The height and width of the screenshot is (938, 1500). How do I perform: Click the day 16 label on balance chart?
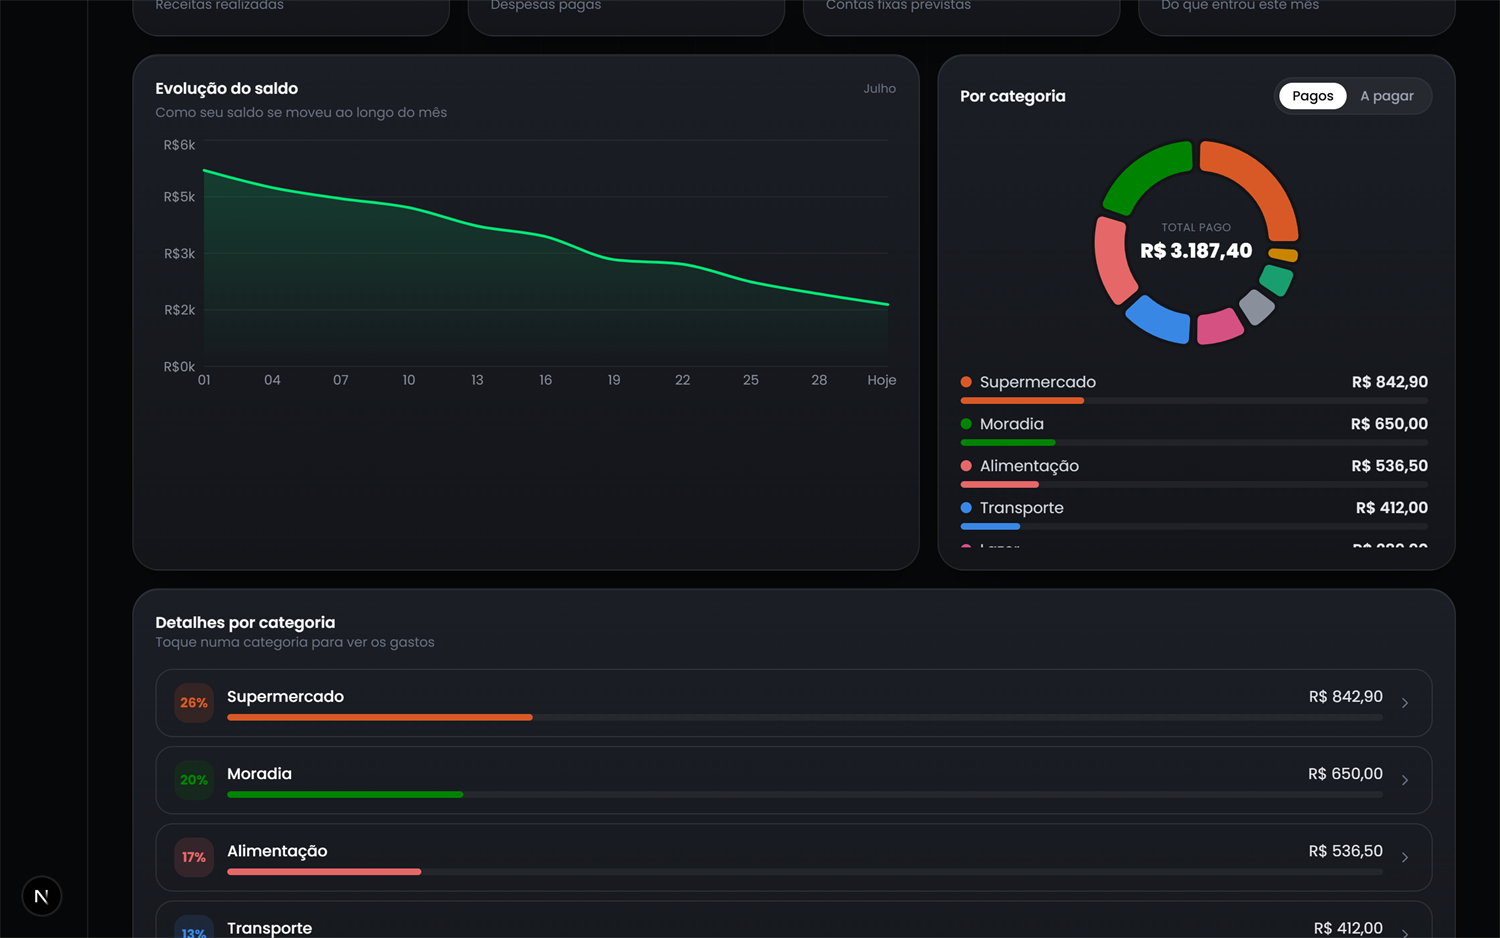pyautogui.click(x=545, y=380)
